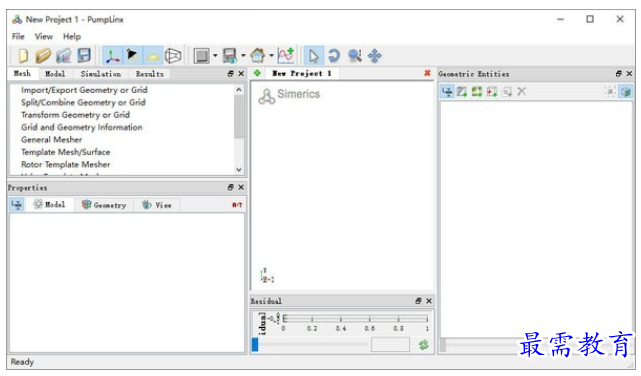Click the mesh list scroll up arrow
The width and height of the screenshot is (641, 376).
point(239,90)
